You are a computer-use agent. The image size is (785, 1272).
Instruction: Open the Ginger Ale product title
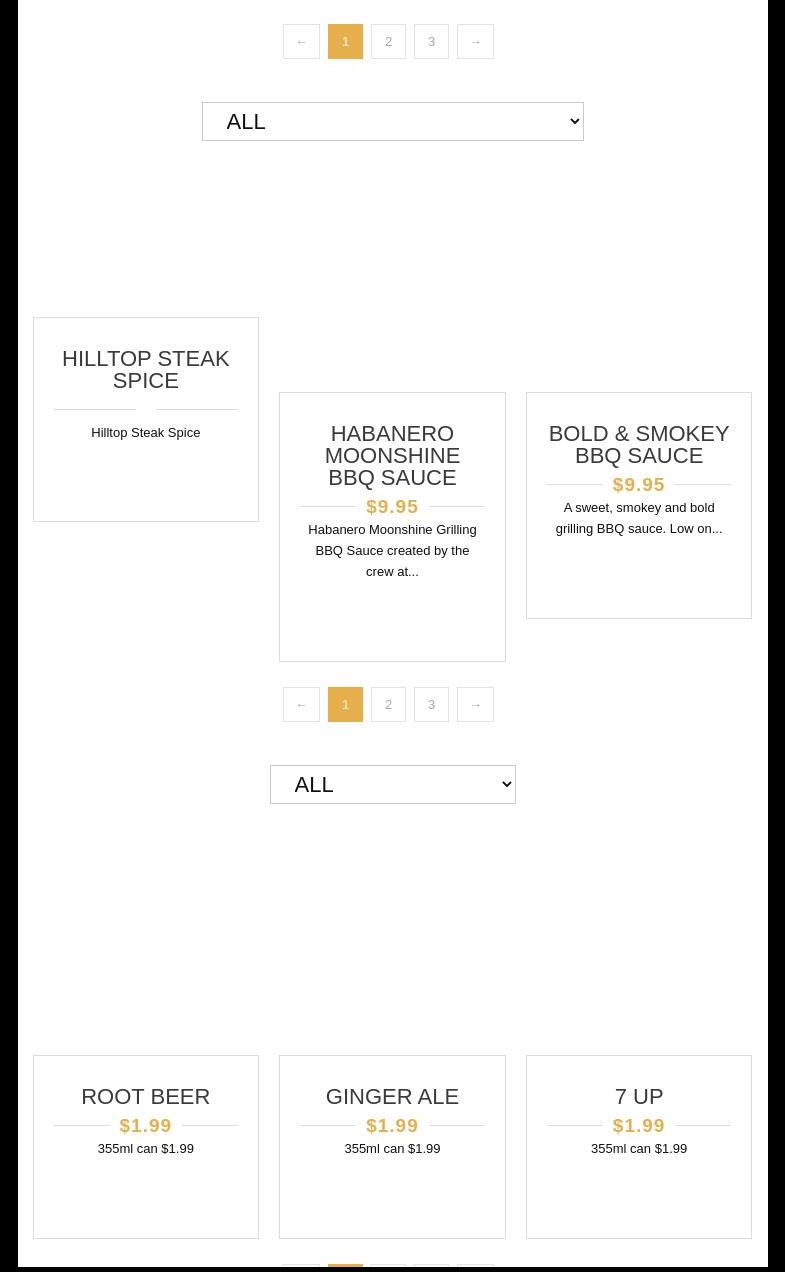(x=392, y=1096)
